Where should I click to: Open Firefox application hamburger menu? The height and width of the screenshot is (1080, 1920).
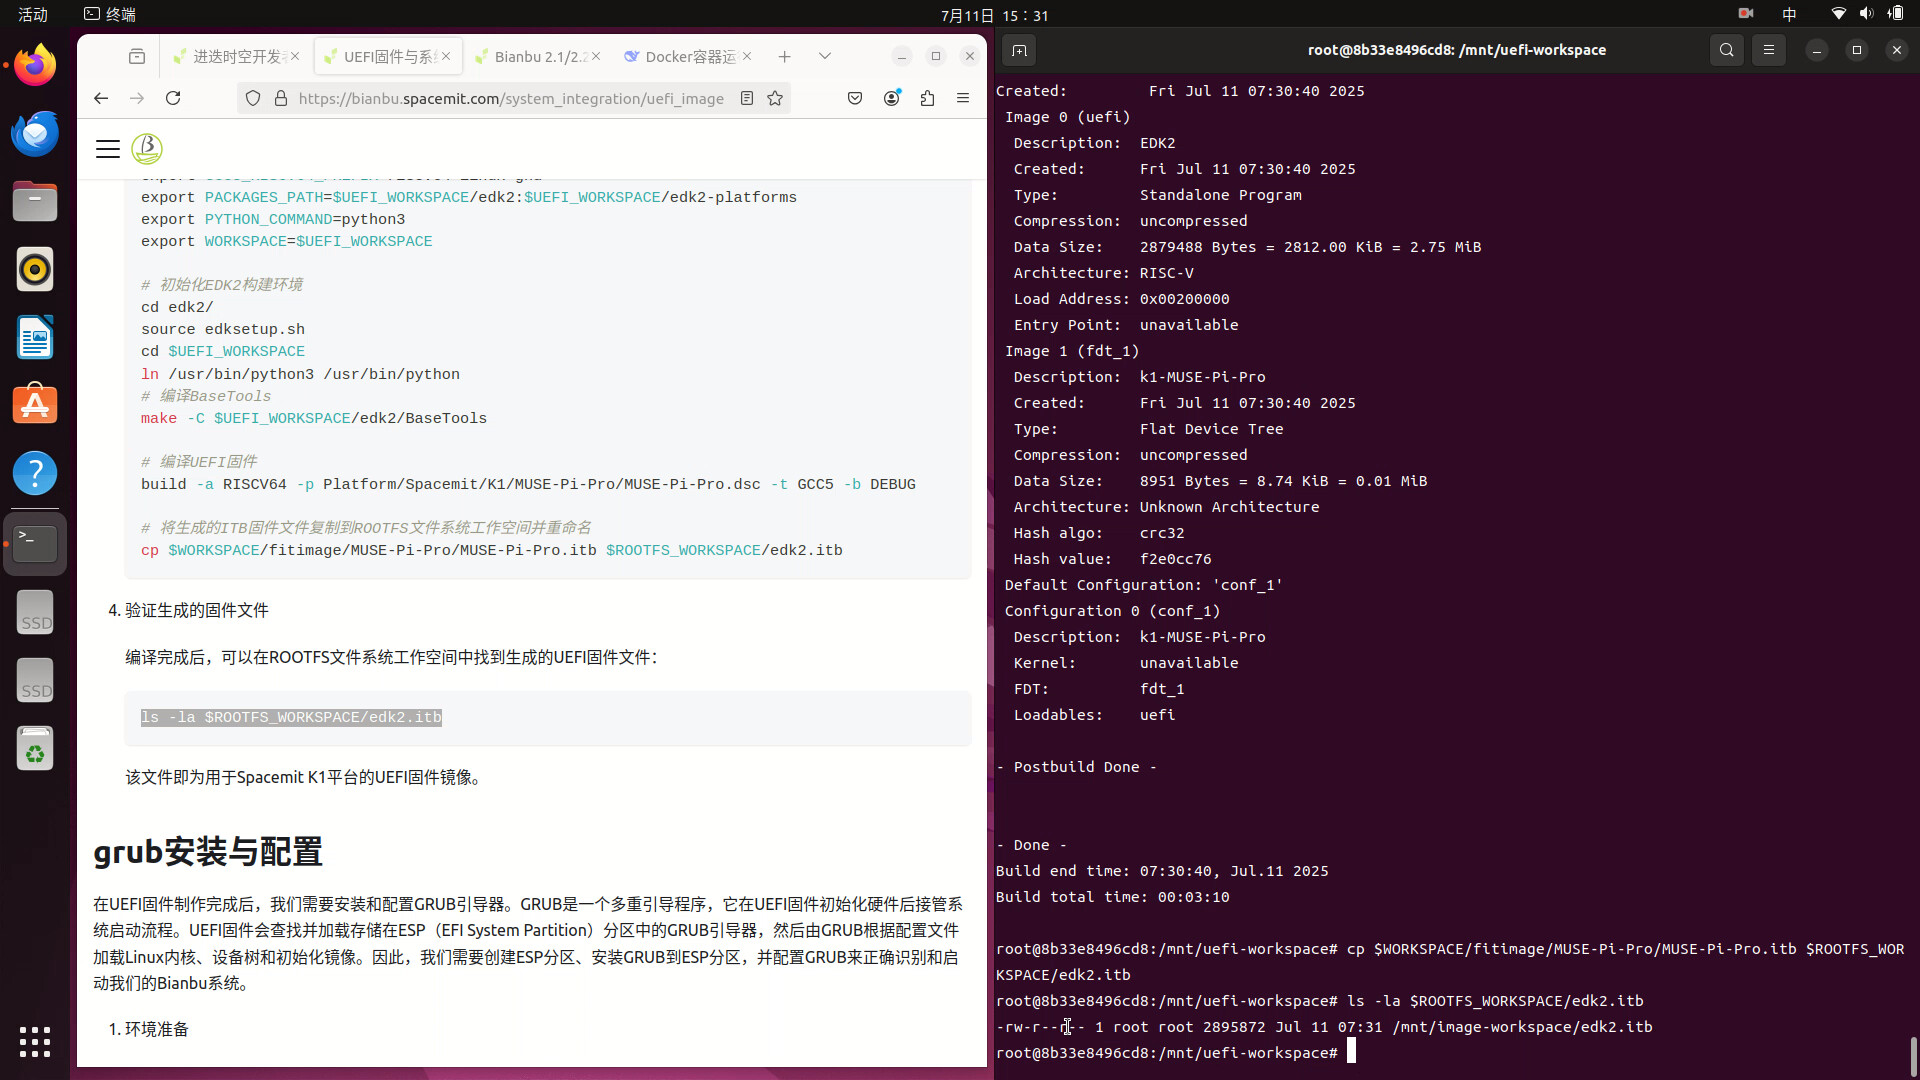click(x=963, y=98)
